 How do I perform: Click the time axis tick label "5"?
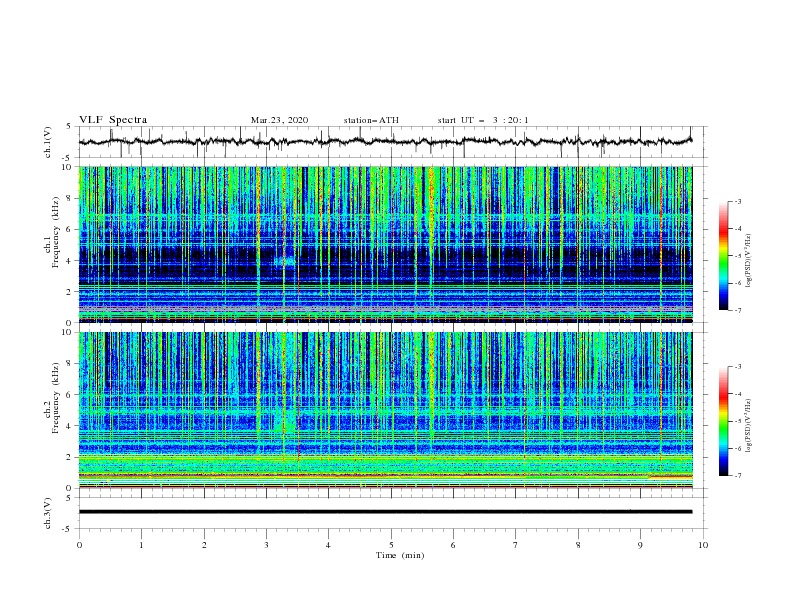(x=391, y=545)
